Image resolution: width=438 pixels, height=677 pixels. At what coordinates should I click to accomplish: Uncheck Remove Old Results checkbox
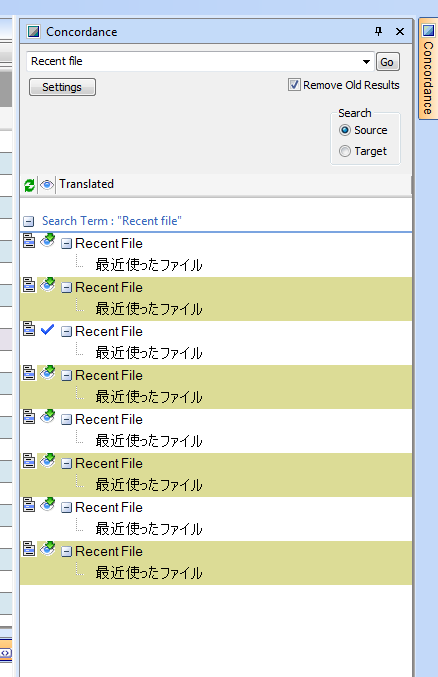tap(294, 85)
